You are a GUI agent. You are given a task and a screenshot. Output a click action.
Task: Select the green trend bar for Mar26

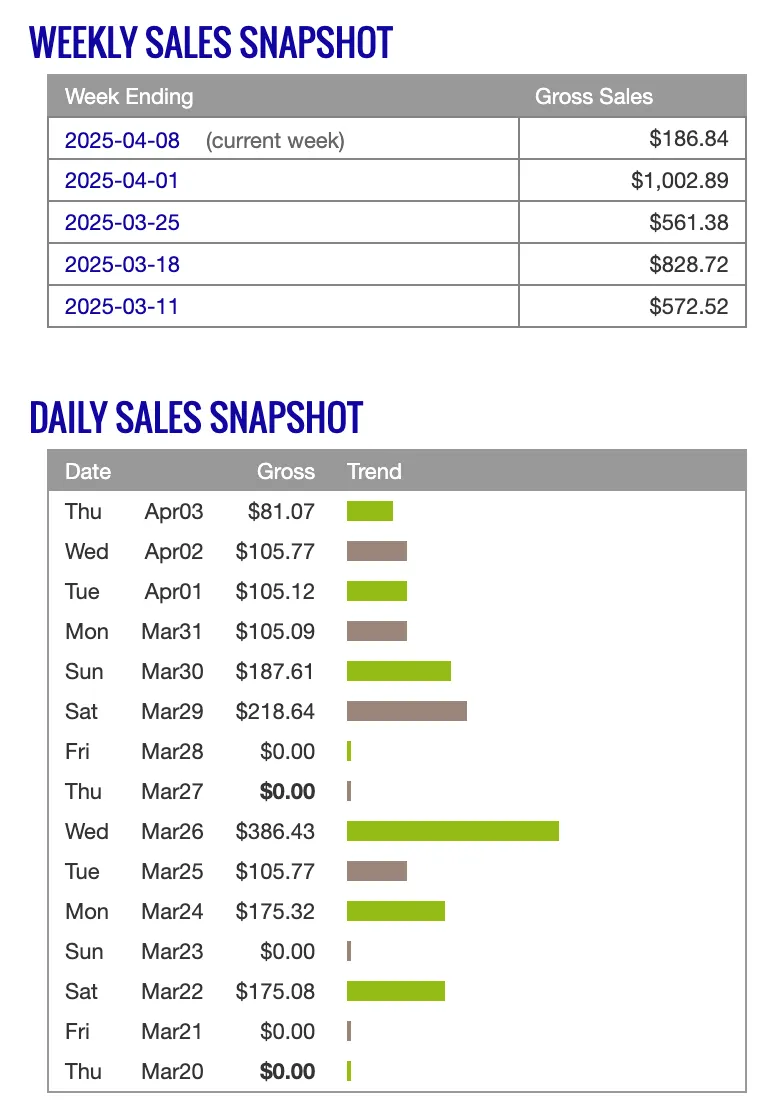pyautogui.click(x=453, y=831)
